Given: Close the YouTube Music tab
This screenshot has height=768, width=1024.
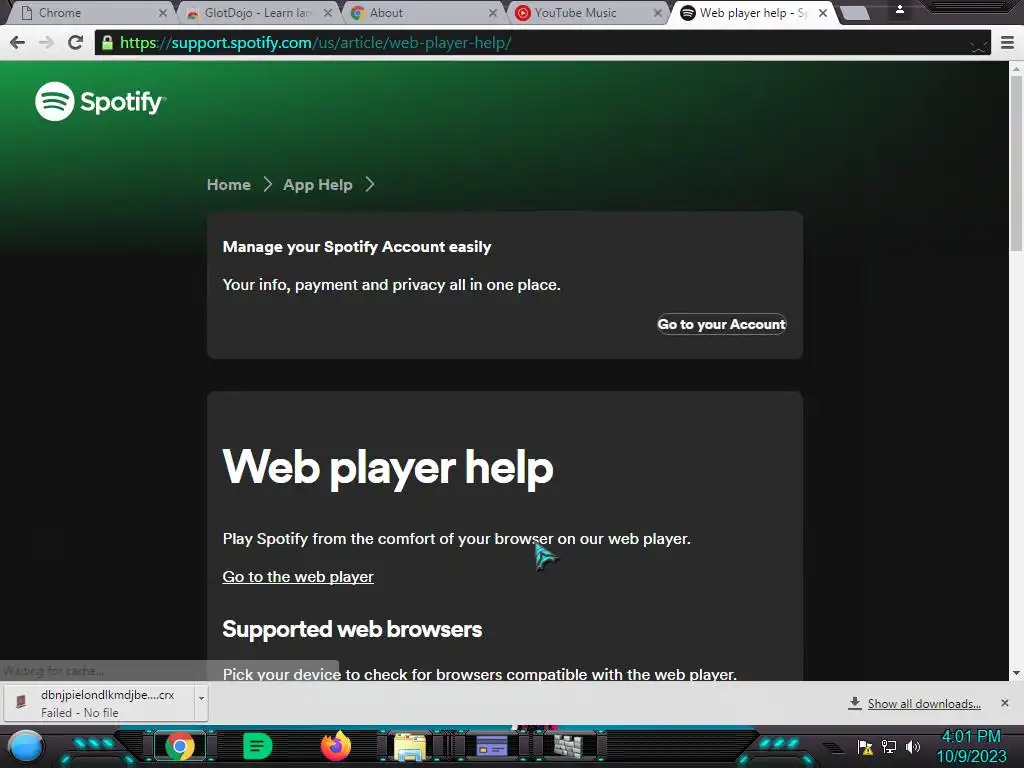Looking at the screenshot, I should 658,13.
